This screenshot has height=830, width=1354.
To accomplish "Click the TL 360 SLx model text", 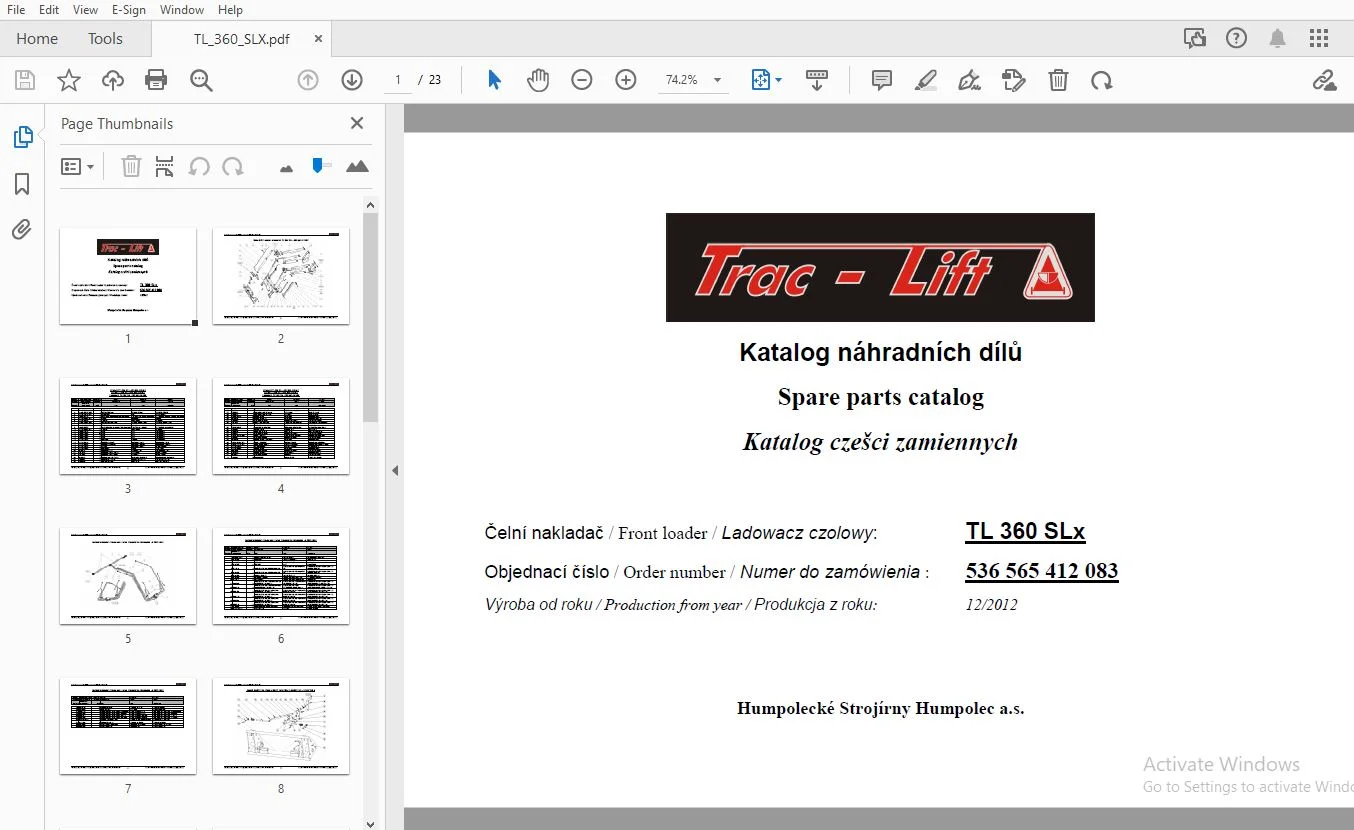I will tap(1025, 531).
